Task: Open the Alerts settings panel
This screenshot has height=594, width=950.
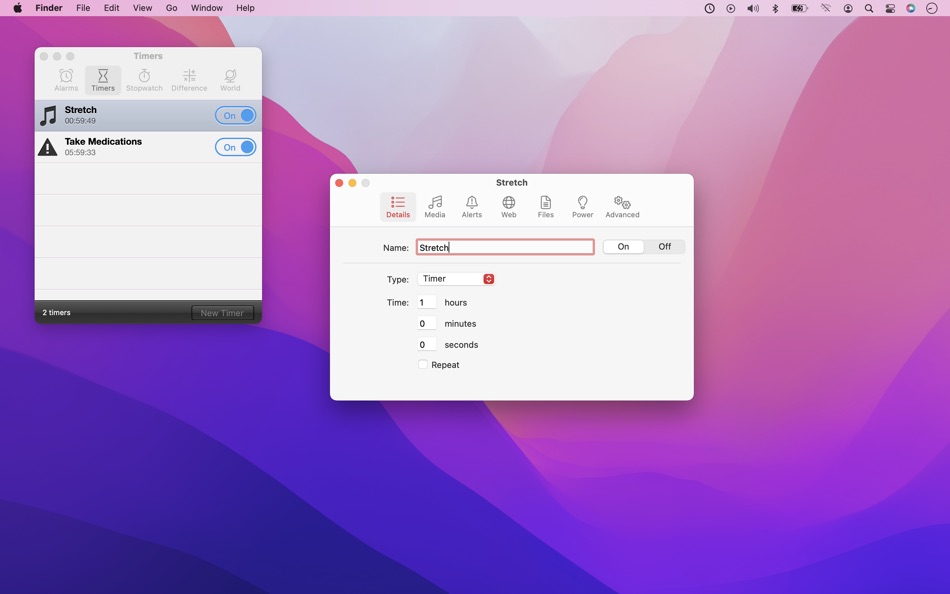Action: [x=471, y=206]
